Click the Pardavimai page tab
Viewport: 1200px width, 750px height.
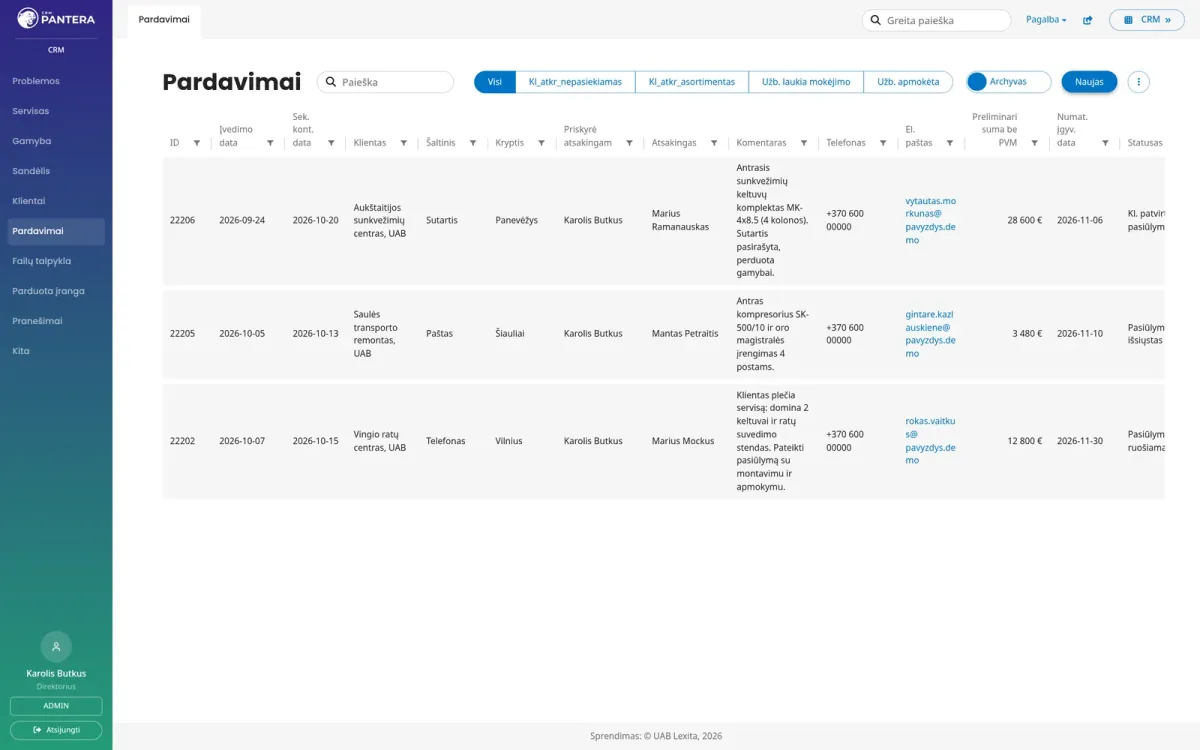point(164,20)
